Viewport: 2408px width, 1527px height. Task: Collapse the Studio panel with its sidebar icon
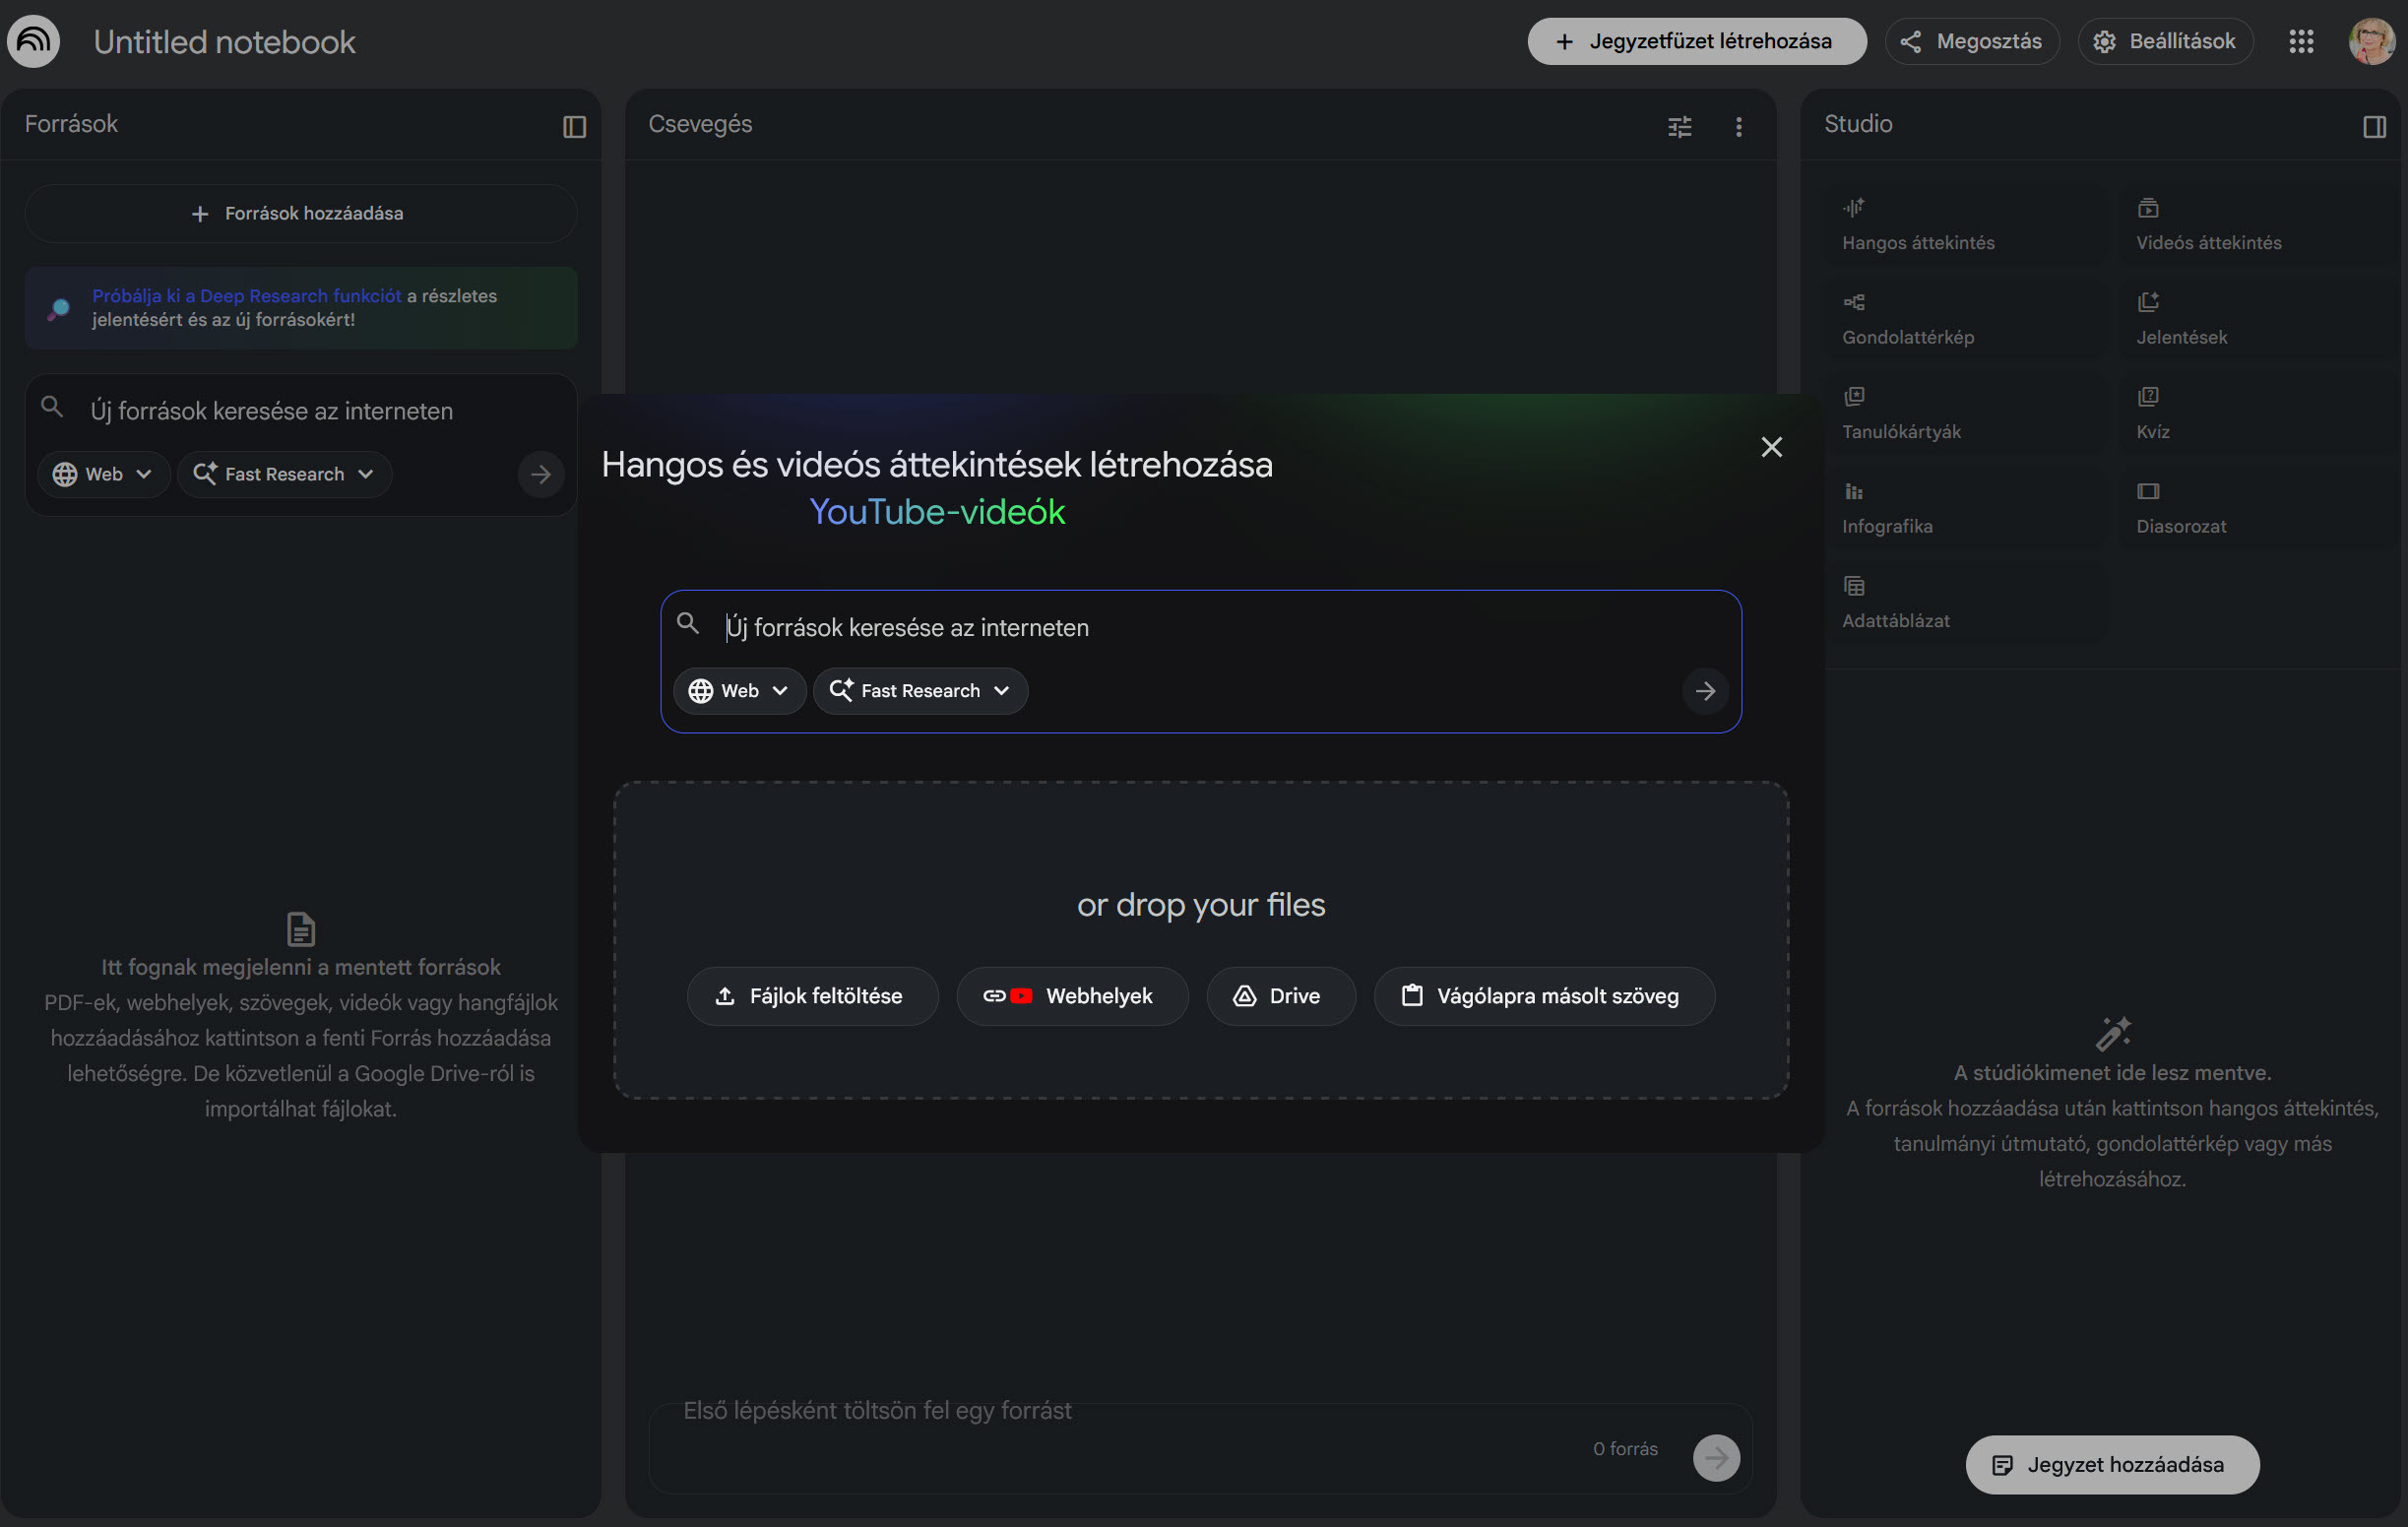[2374, 126]
